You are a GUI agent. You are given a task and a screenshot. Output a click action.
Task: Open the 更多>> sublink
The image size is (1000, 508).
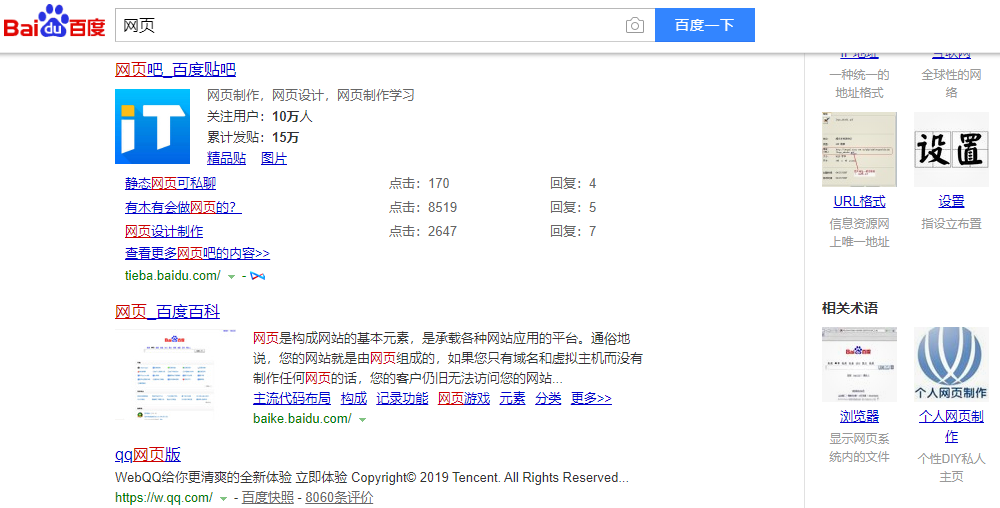591,398
